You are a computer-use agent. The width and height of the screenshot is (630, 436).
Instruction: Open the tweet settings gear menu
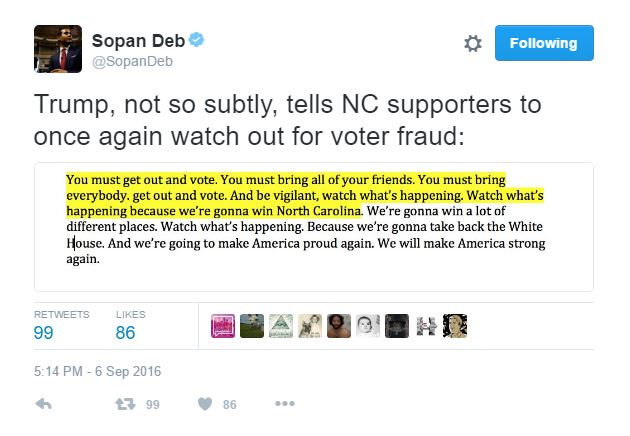tap(474, 44)
